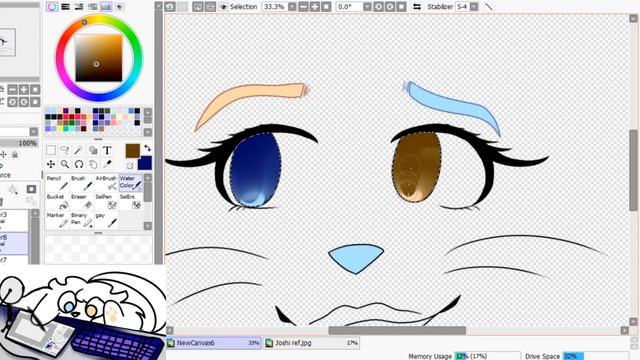Select the Lasso tool
Viewport: 640px width, 360px height.
tap(65, 150)
